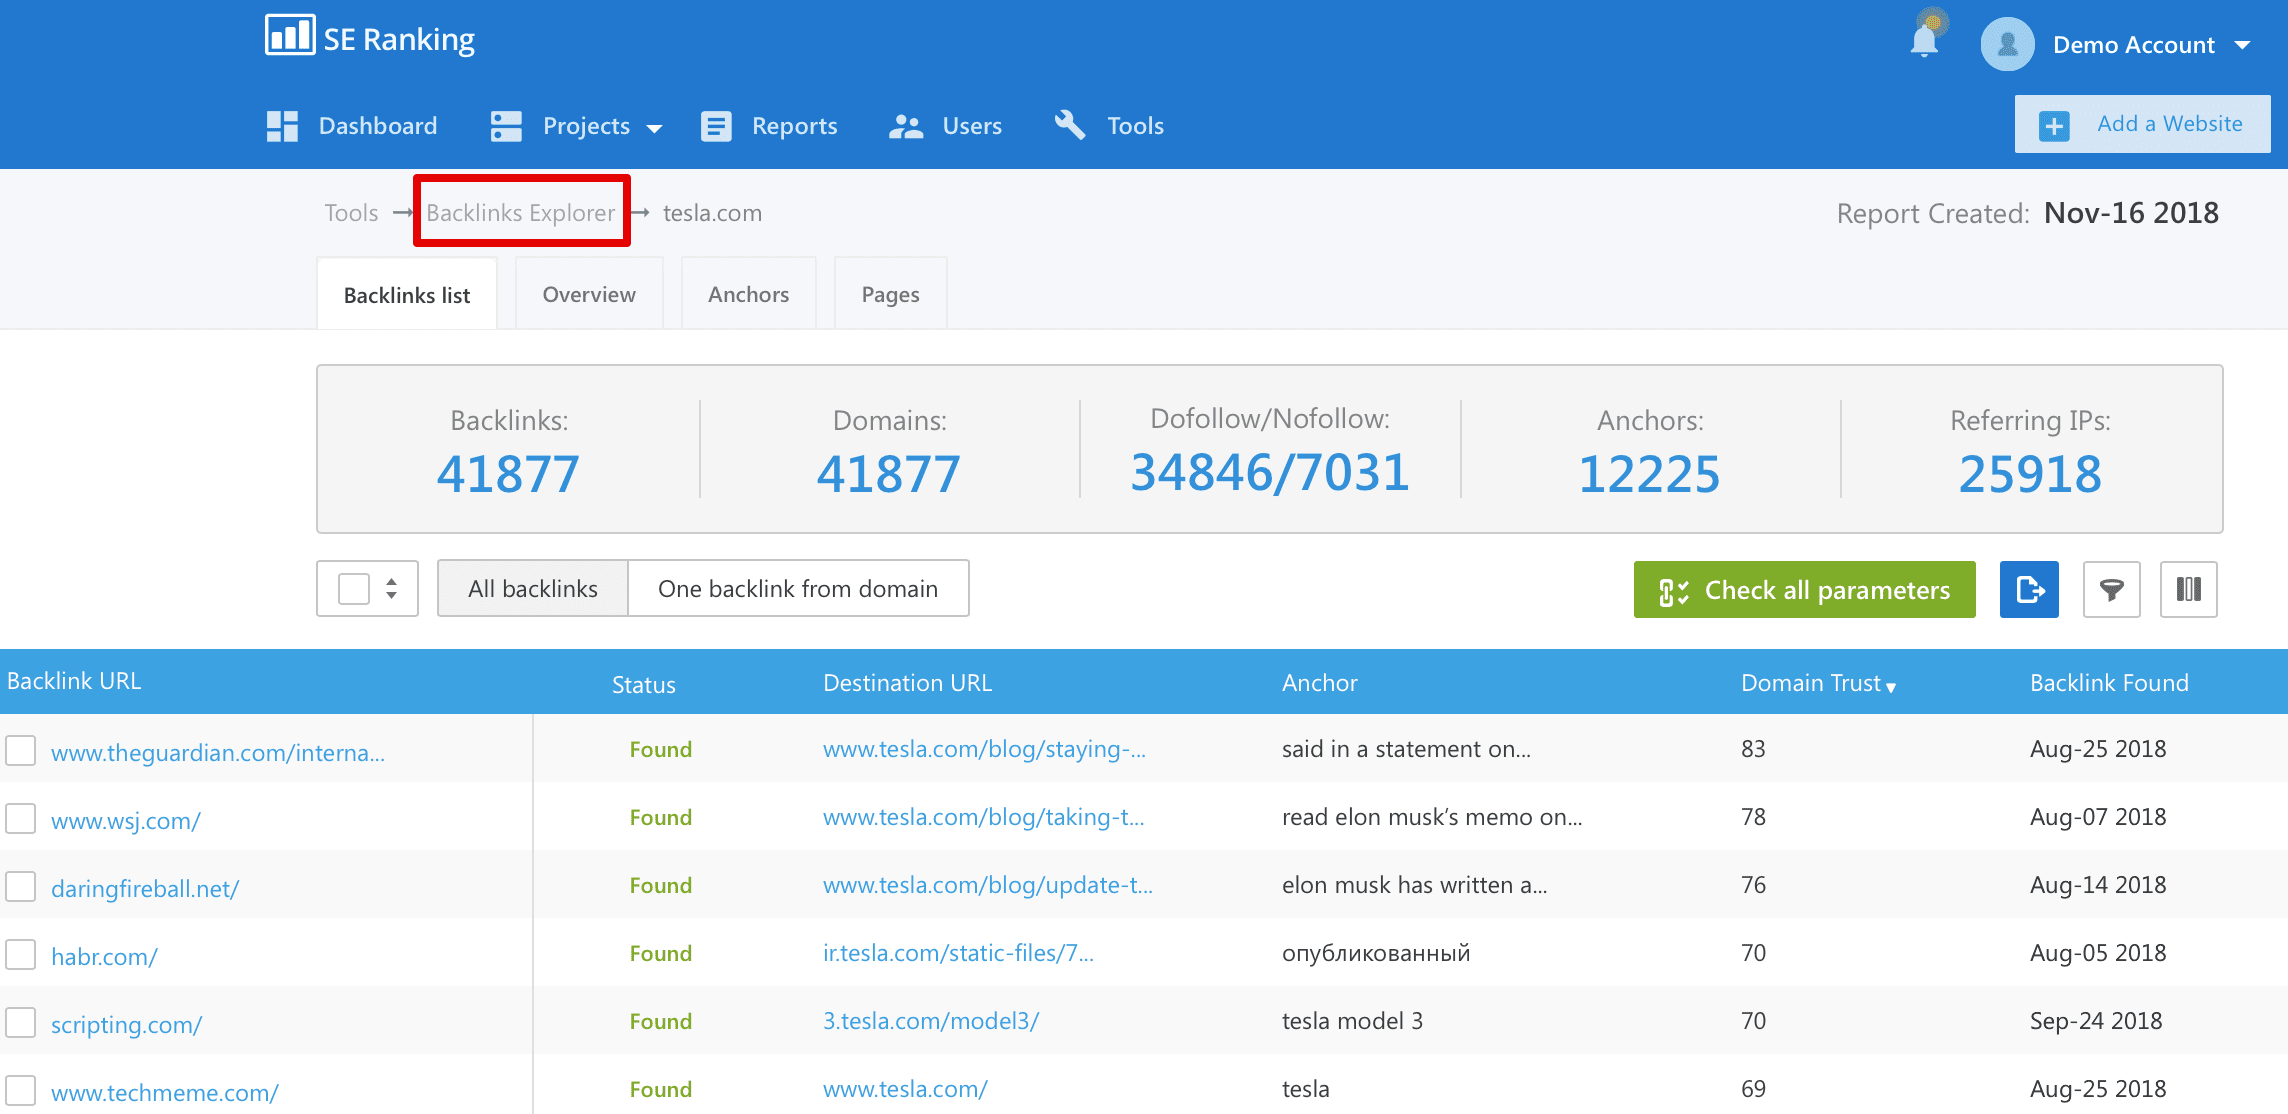2288x1114 pixels.
Task: Open the www.wsj.com/ backlink
Action: pyautogui.click(x=126, y=820)
